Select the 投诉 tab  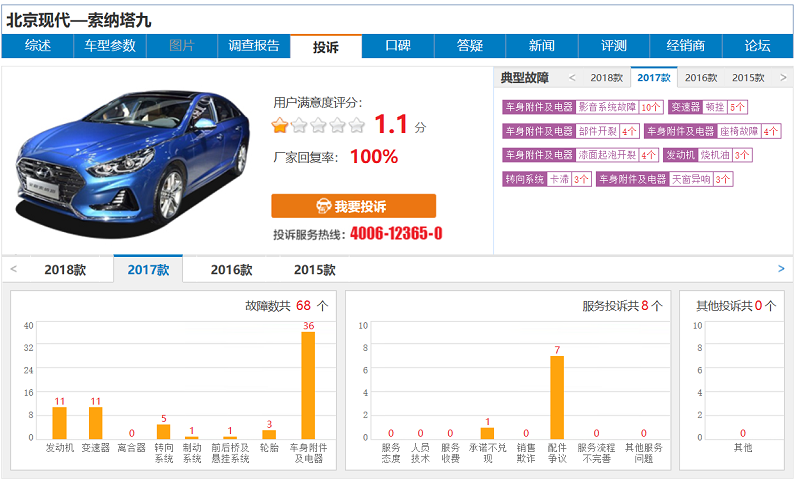(x=326, y=47)
